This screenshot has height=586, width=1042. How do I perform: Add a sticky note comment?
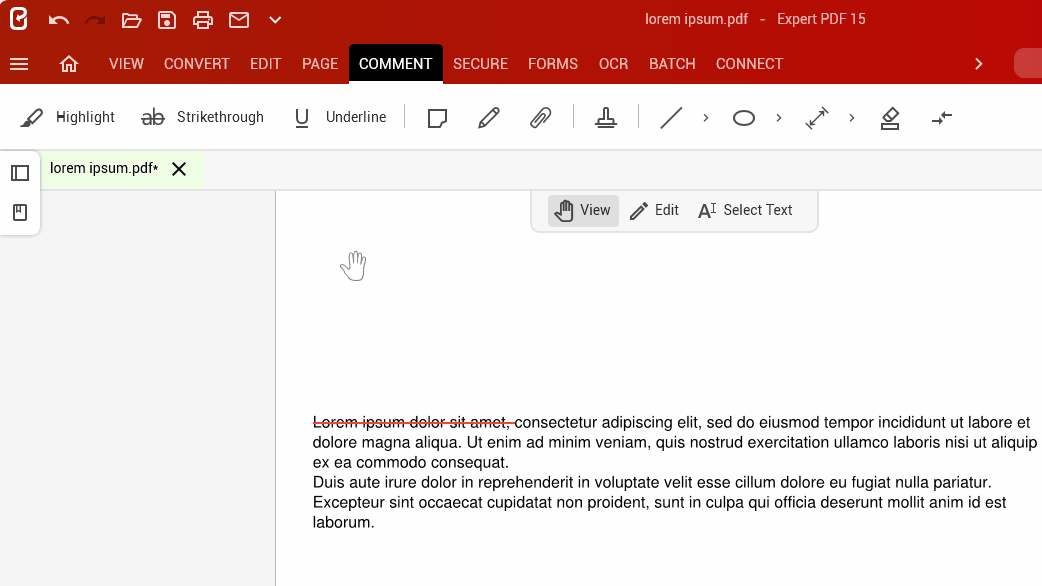(437, 118)
